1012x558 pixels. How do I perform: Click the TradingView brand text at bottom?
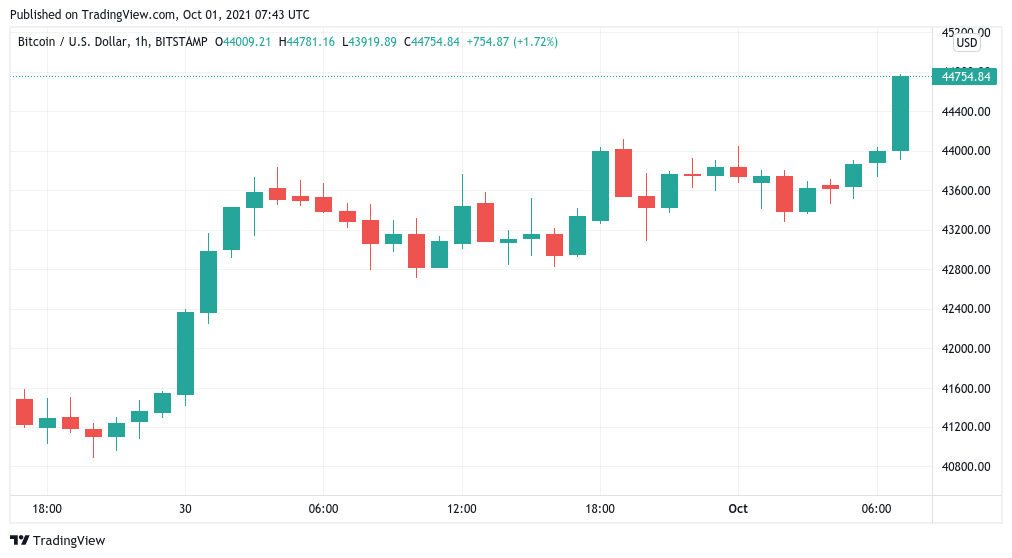tap(69, 540)
